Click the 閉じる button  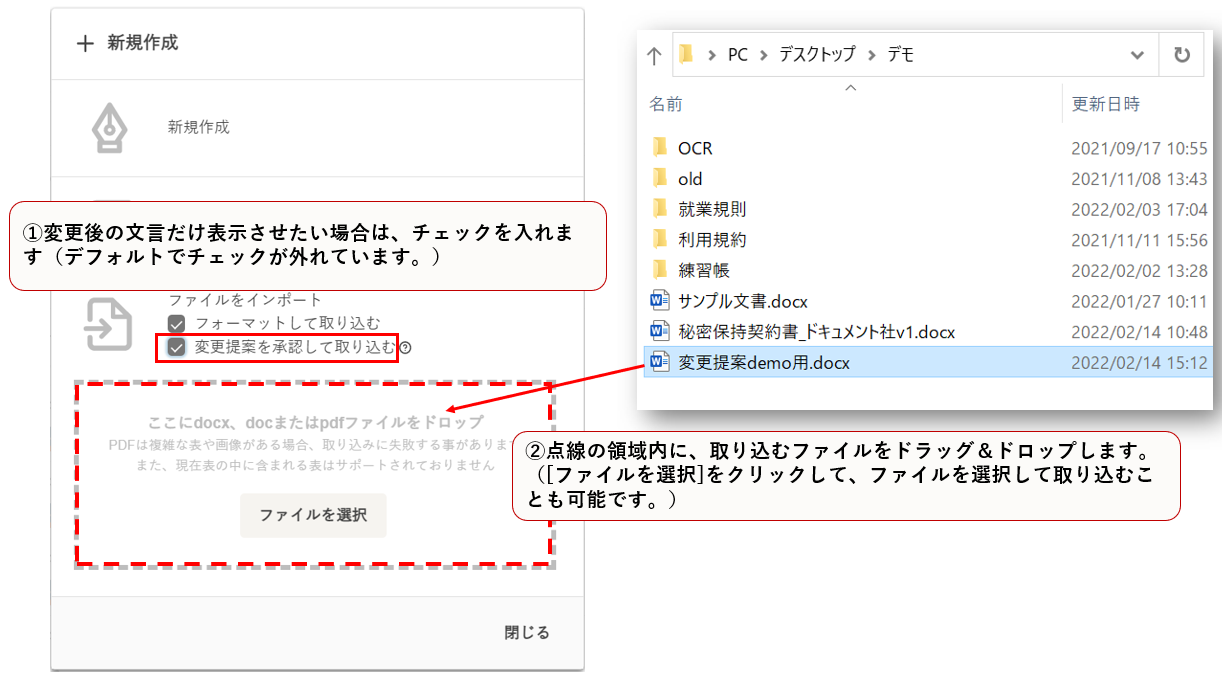tap(526, 632)
